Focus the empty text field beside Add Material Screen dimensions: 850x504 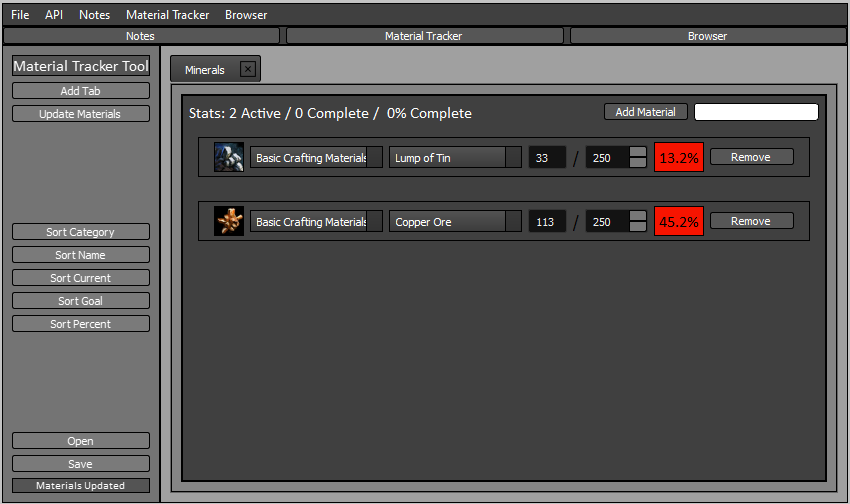[x=756, y=112]
